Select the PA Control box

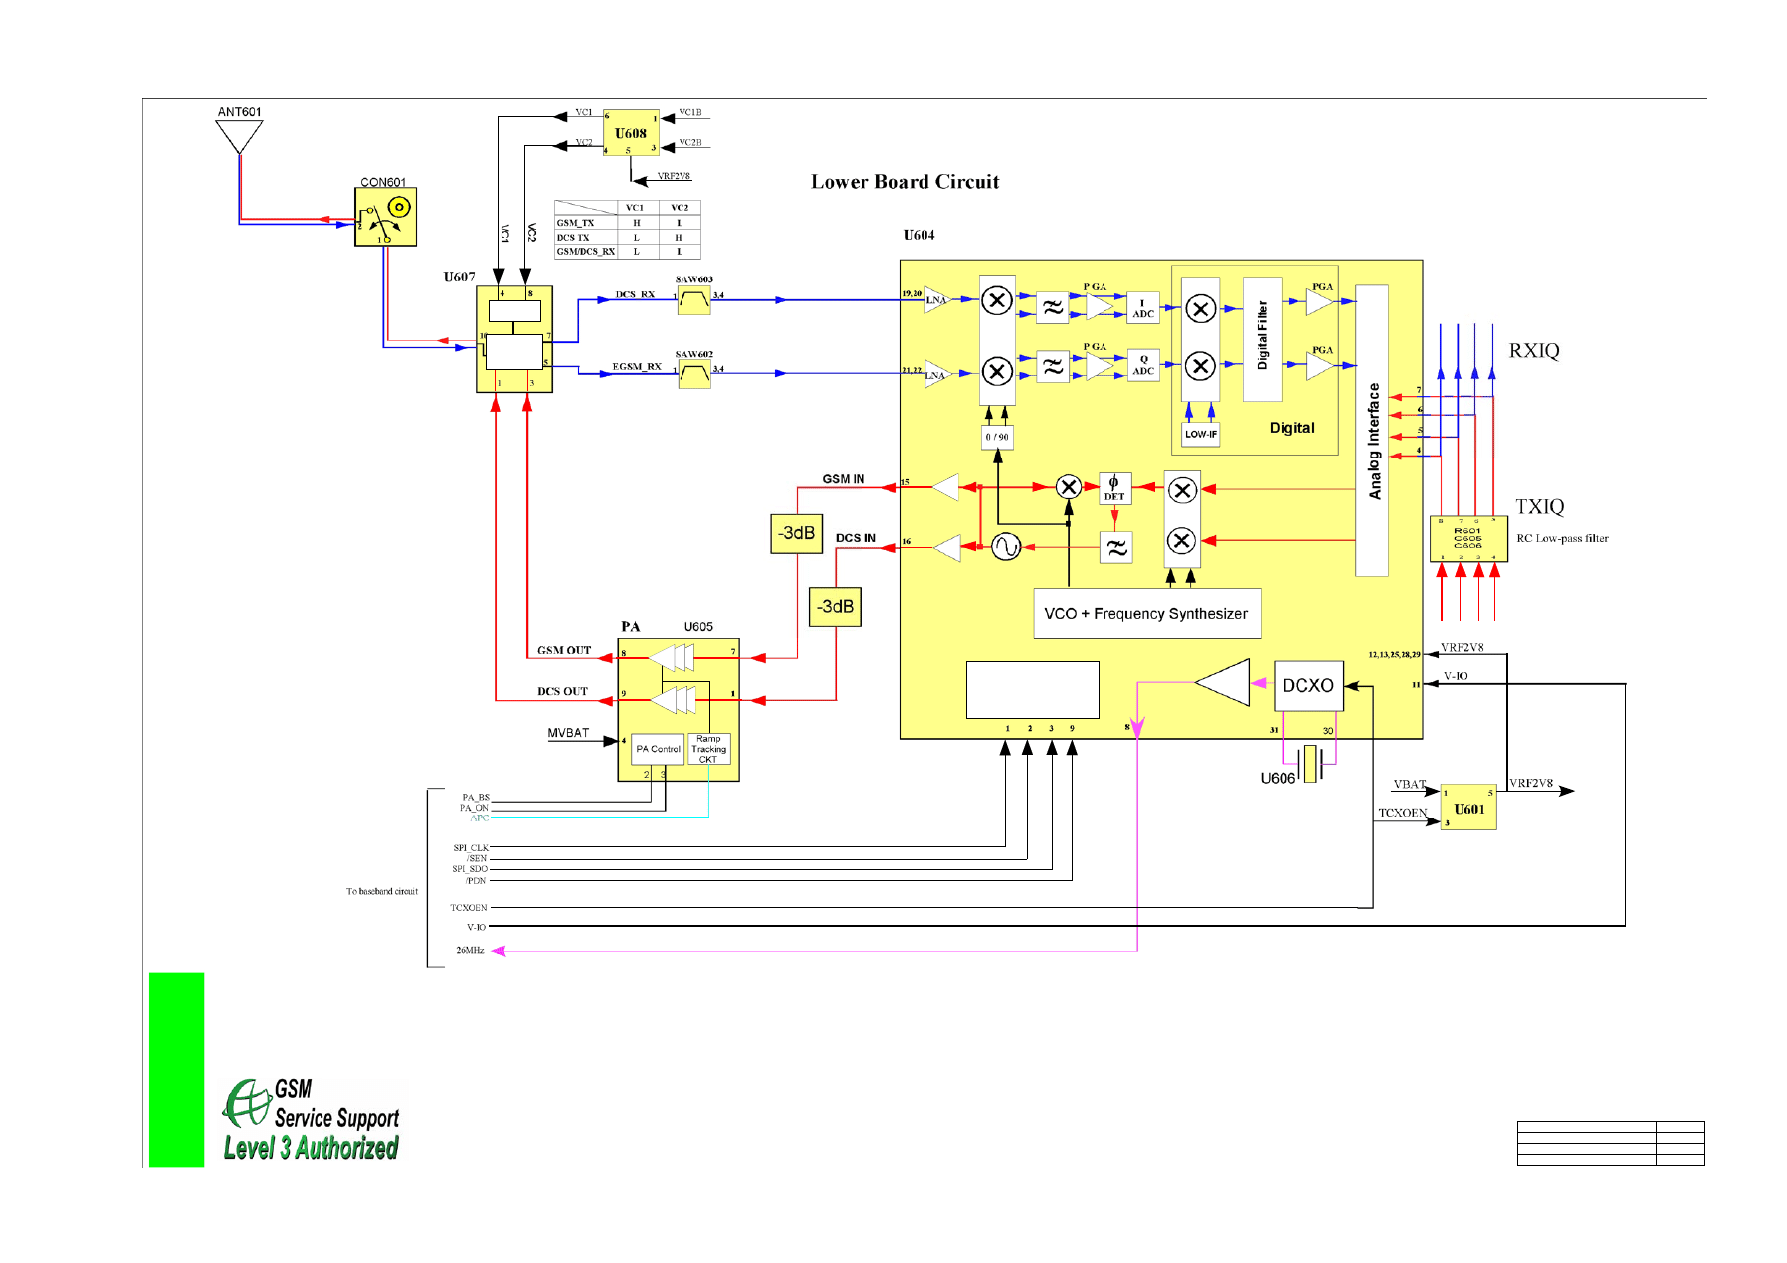pyautogui.click(x=658, y=749)
